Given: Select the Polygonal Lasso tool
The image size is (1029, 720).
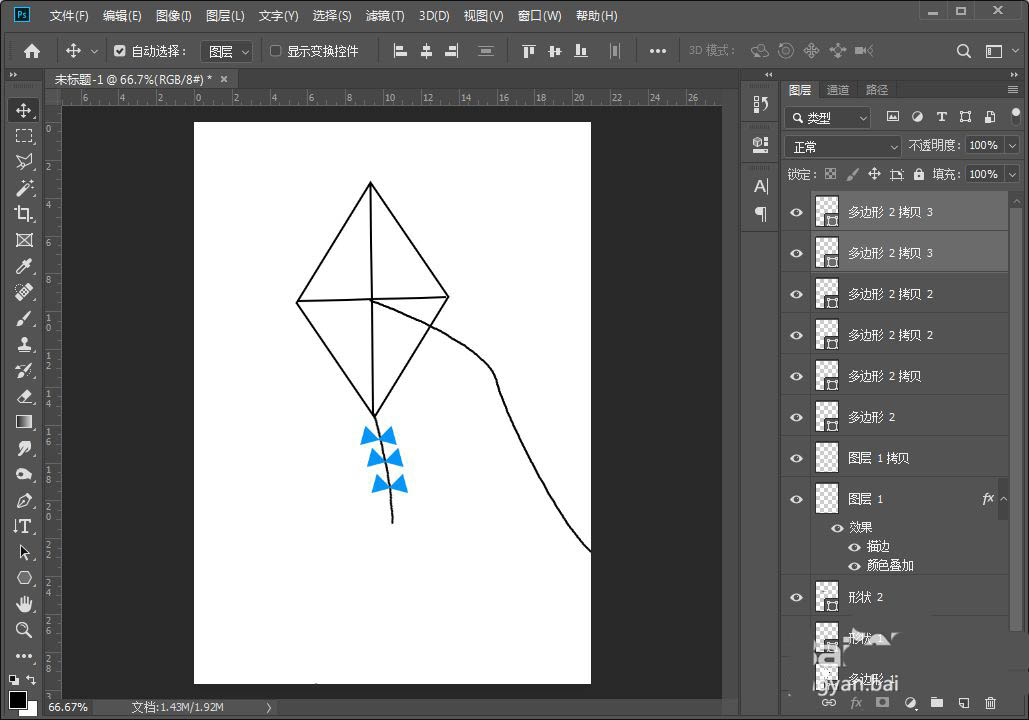Looking at the screenshot, I should pyautogui.click(x=24, y=161).
